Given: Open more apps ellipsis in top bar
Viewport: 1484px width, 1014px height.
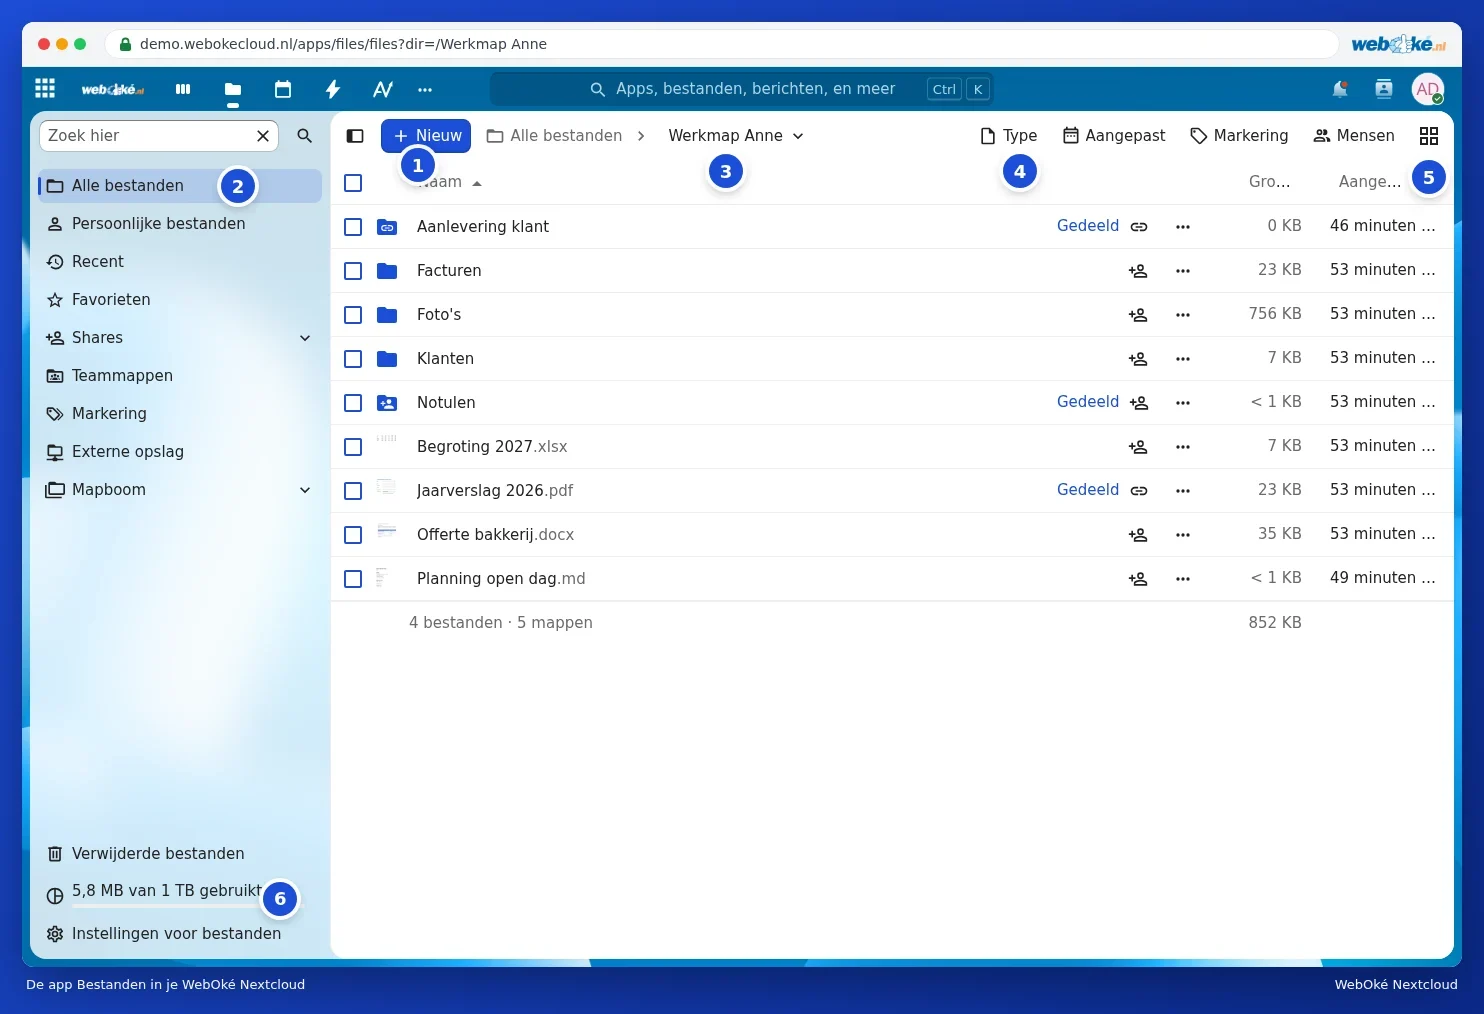Looking at the screenshot, I should point(425,89).
